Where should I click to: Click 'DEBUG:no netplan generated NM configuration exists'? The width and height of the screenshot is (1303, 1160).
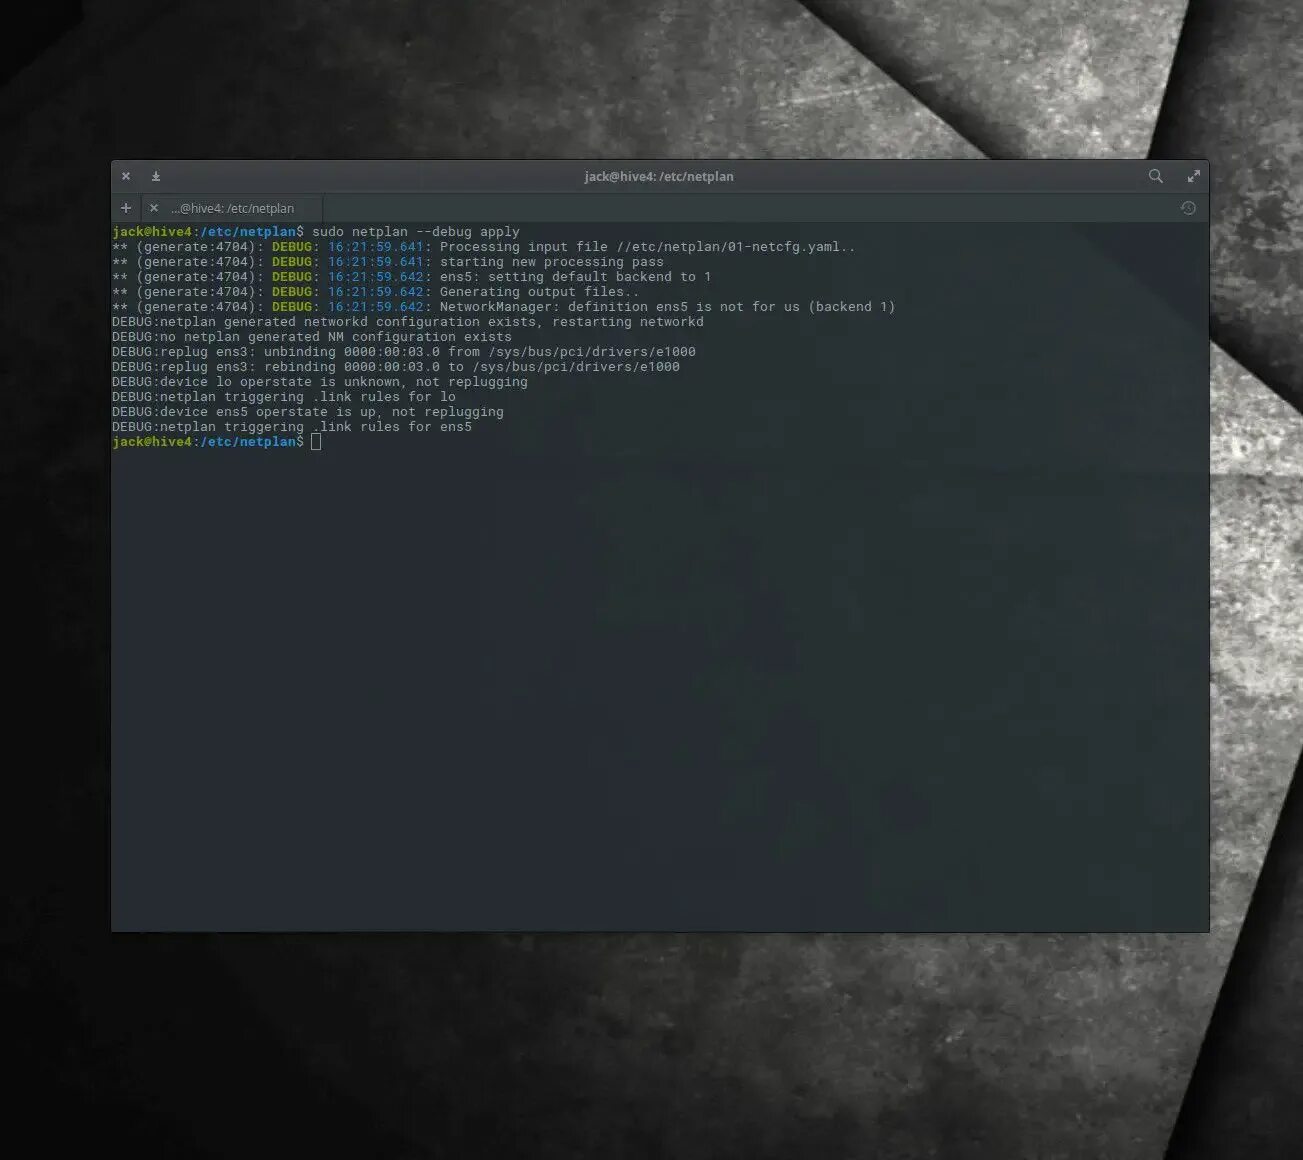click(x=312, y=336)
